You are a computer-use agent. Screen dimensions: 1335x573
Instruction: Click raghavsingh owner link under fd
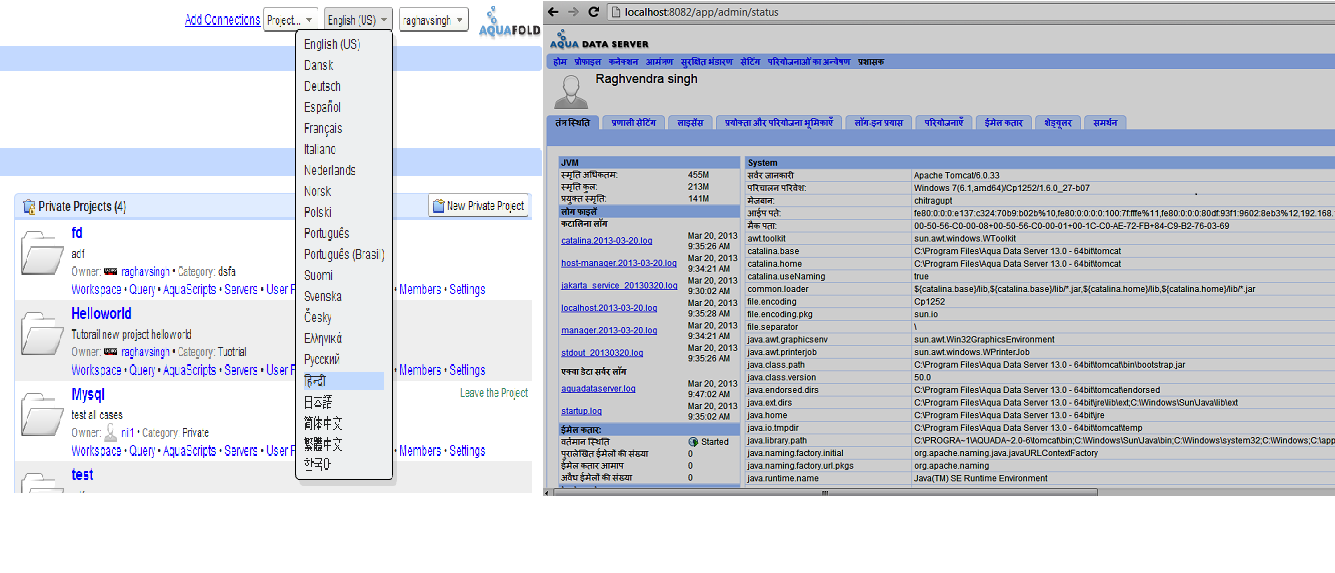[145, 271]
